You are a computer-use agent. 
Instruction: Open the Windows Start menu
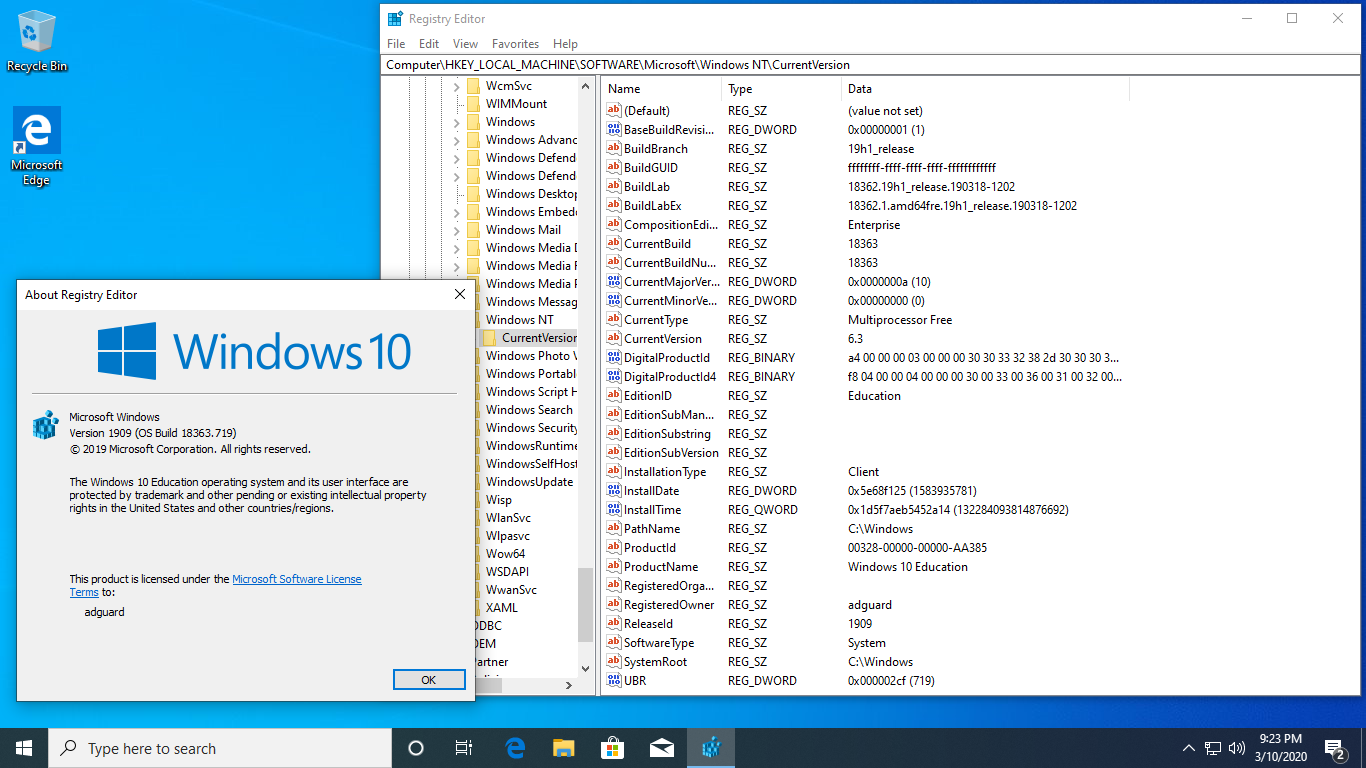click(24, 748)
